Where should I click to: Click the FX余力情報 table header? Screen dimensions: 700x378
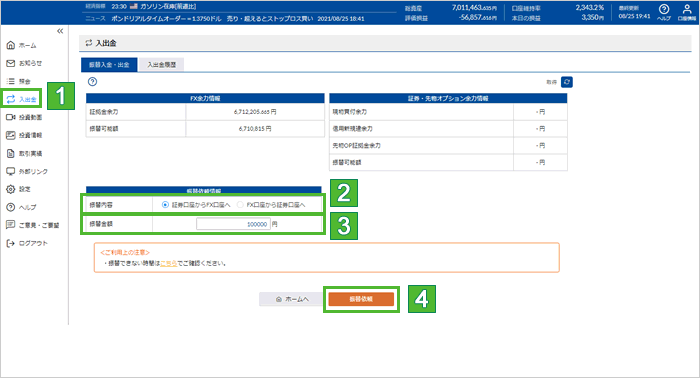[205, 98]
